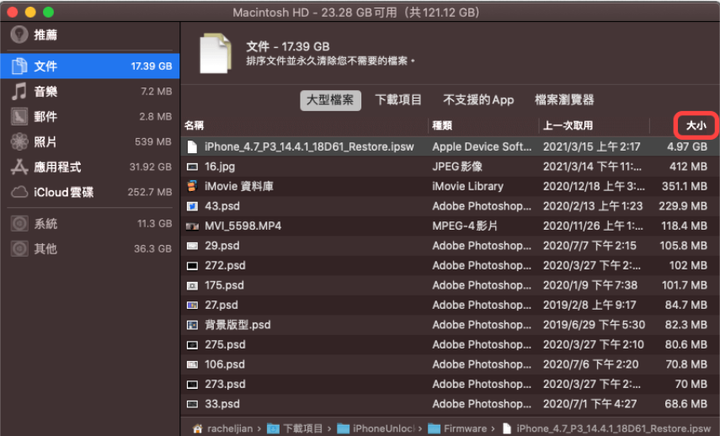Click the thumbnail icon of 272.psd

192,266
